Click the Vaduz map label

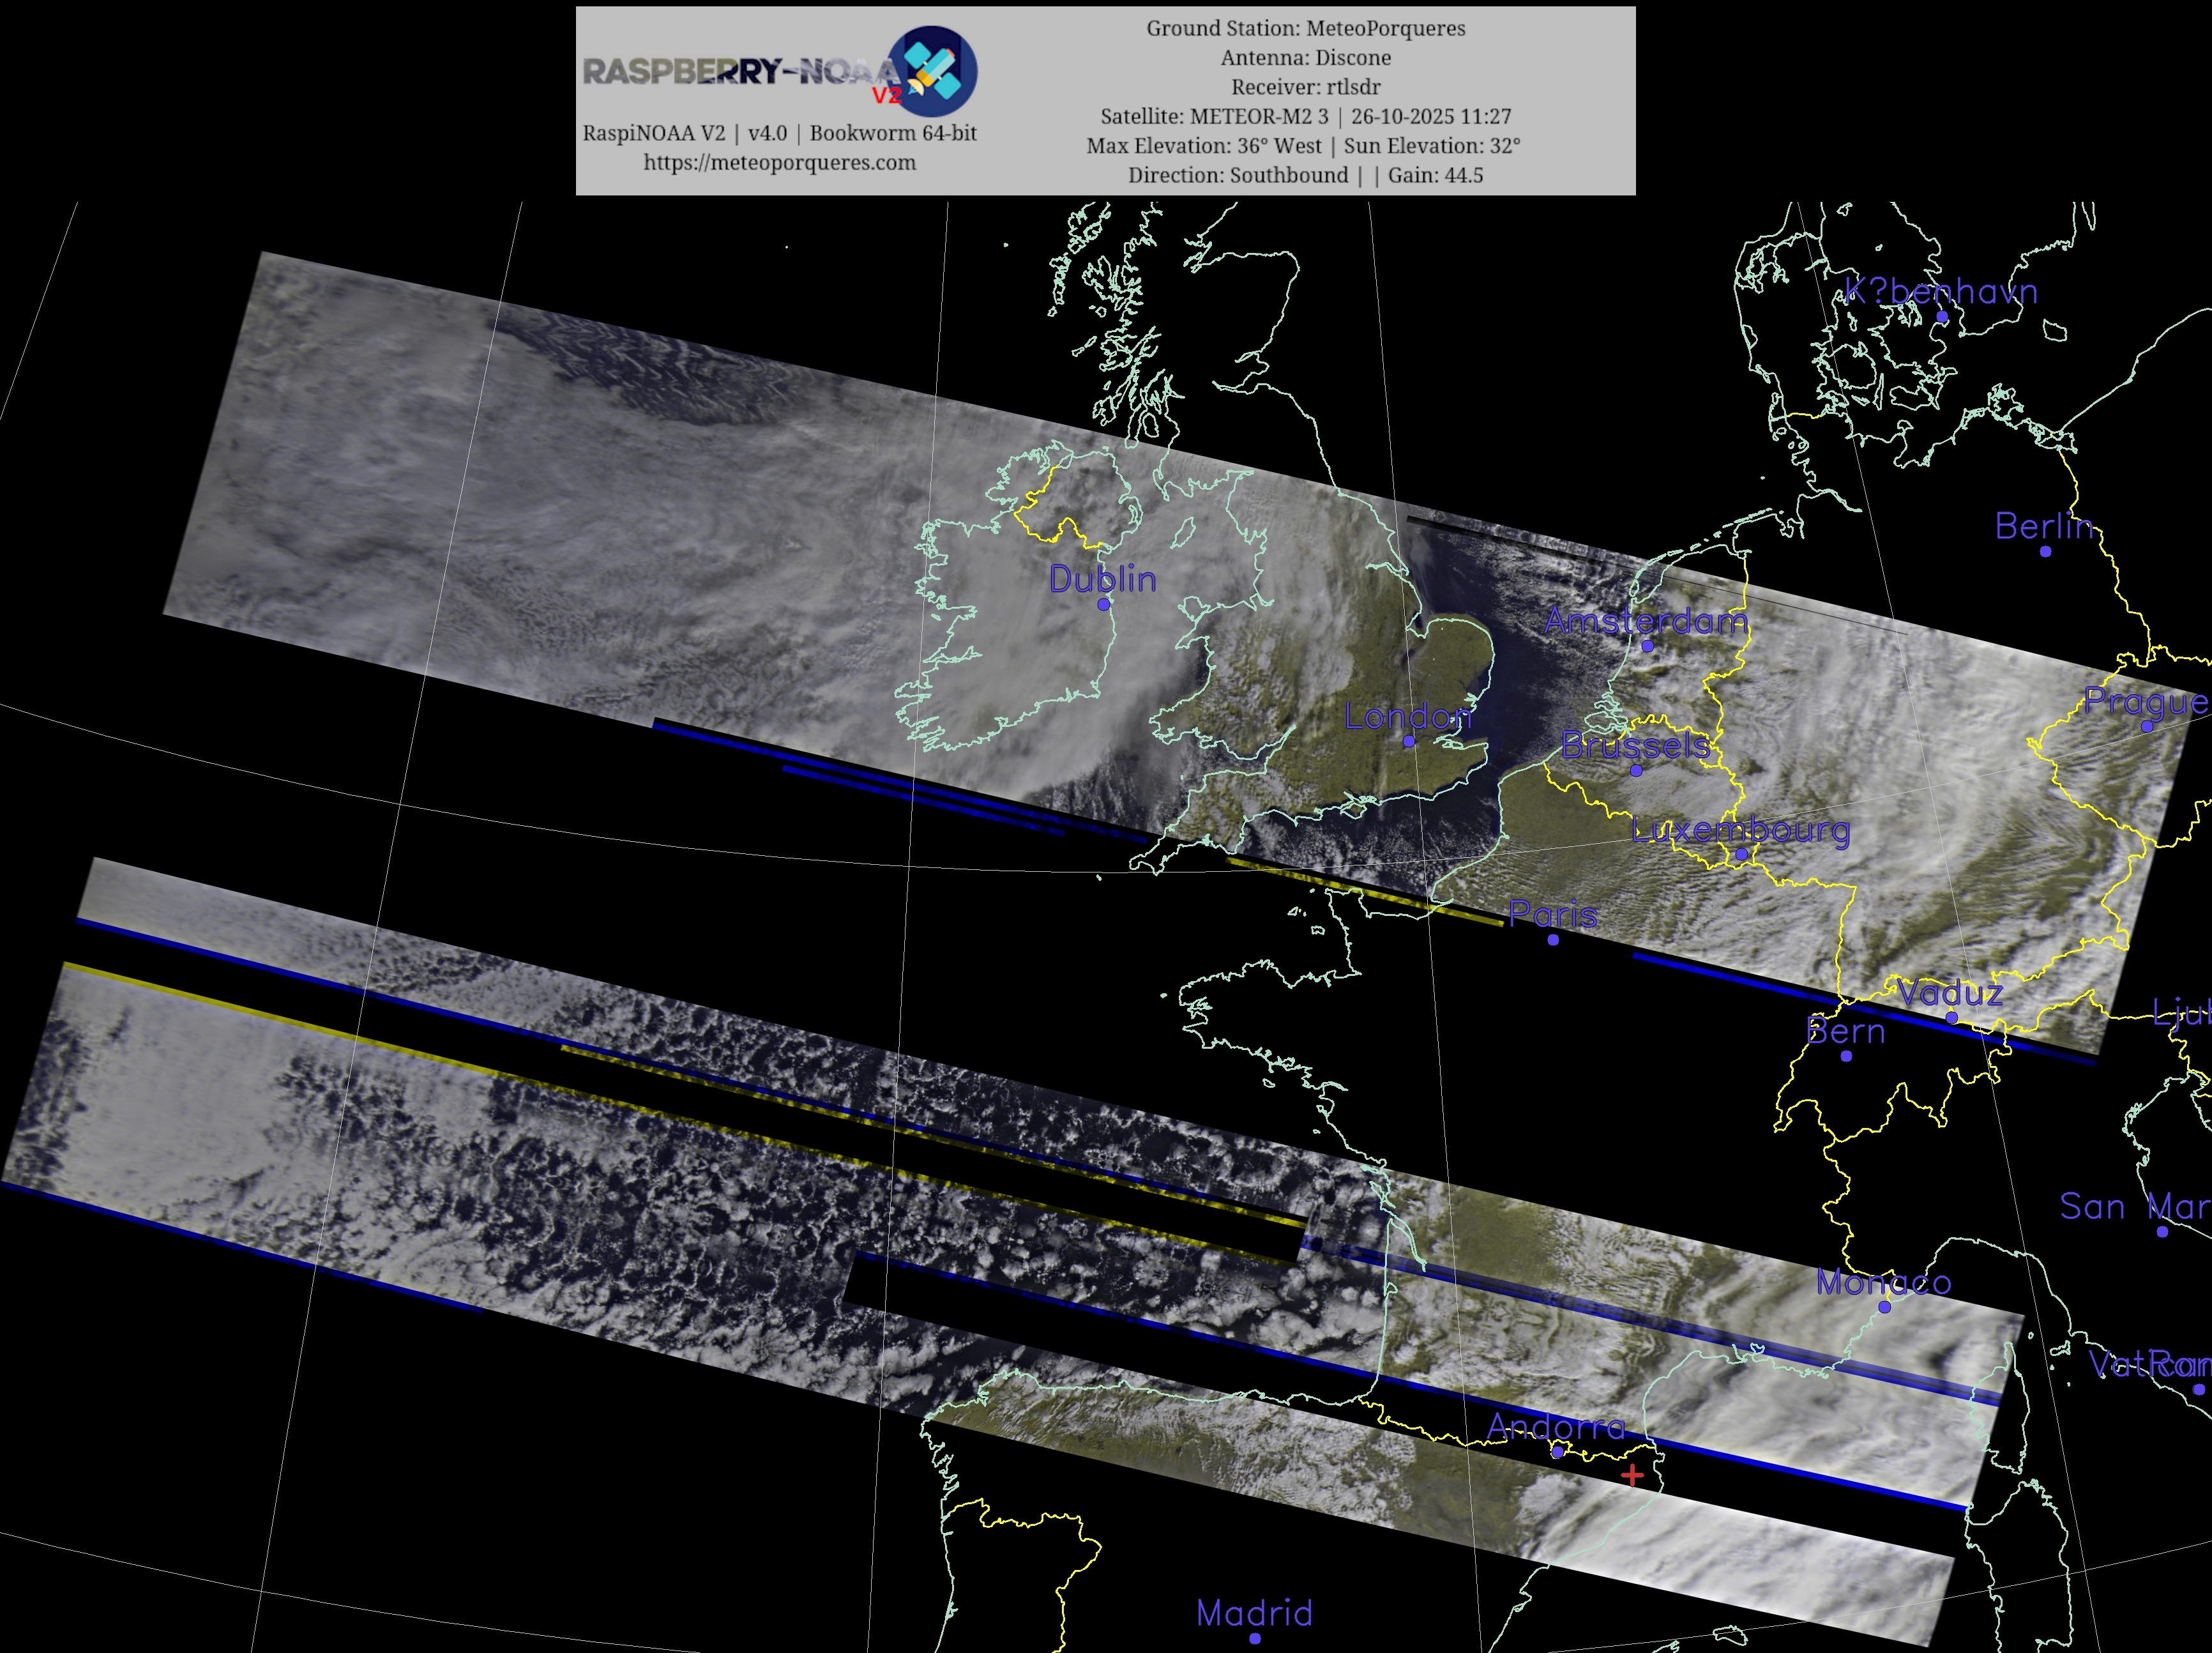(x=1950, y=993)
